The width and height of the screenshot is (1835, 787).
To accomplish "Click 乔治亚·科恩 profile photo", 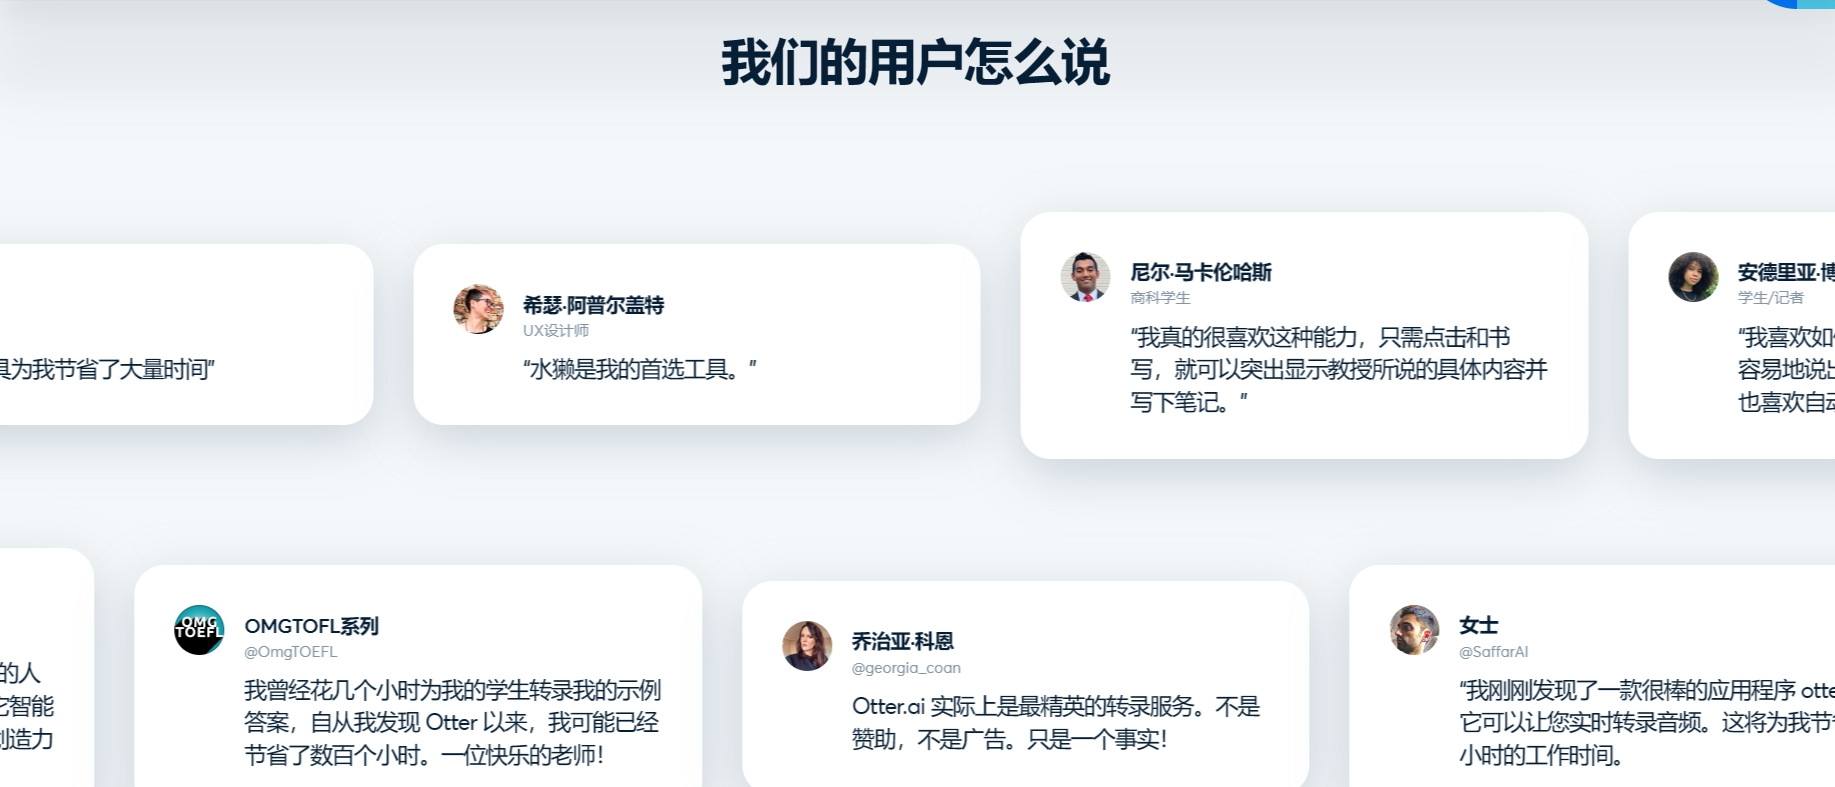I will point(807,646).
